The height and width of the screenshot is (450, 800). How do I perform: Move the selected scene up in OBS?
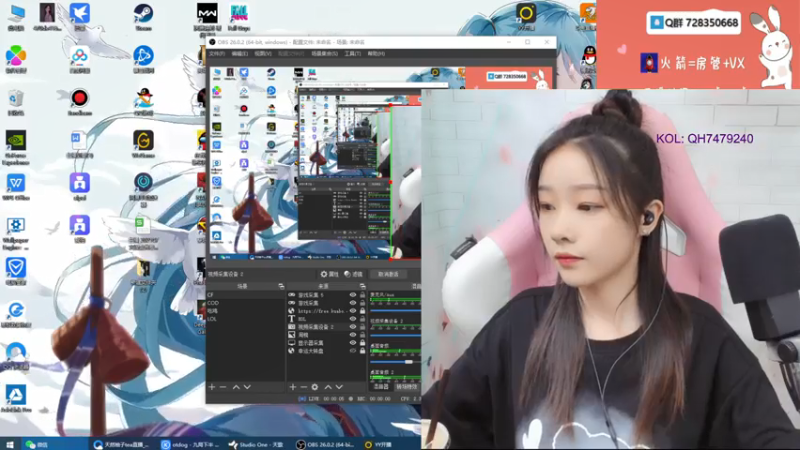[x=236, y=387]
